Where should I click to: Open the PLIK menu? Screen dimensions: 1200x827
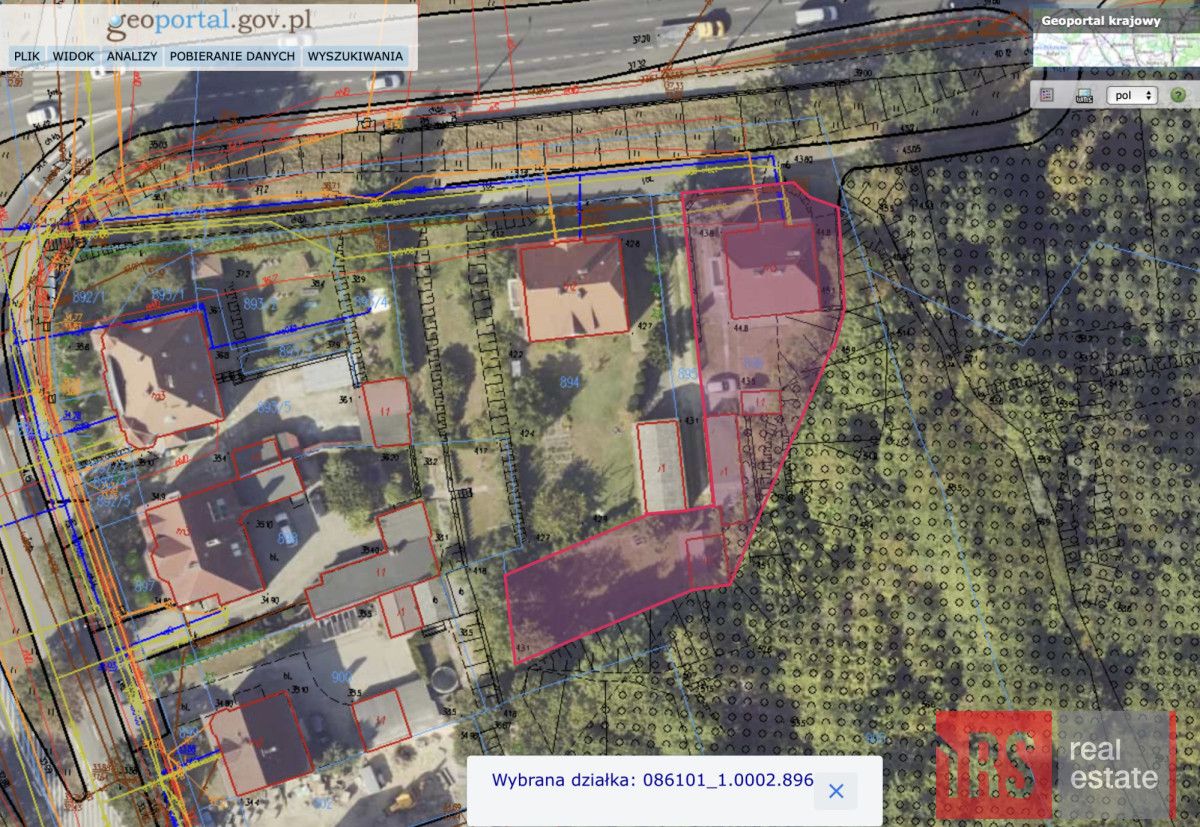27,56
